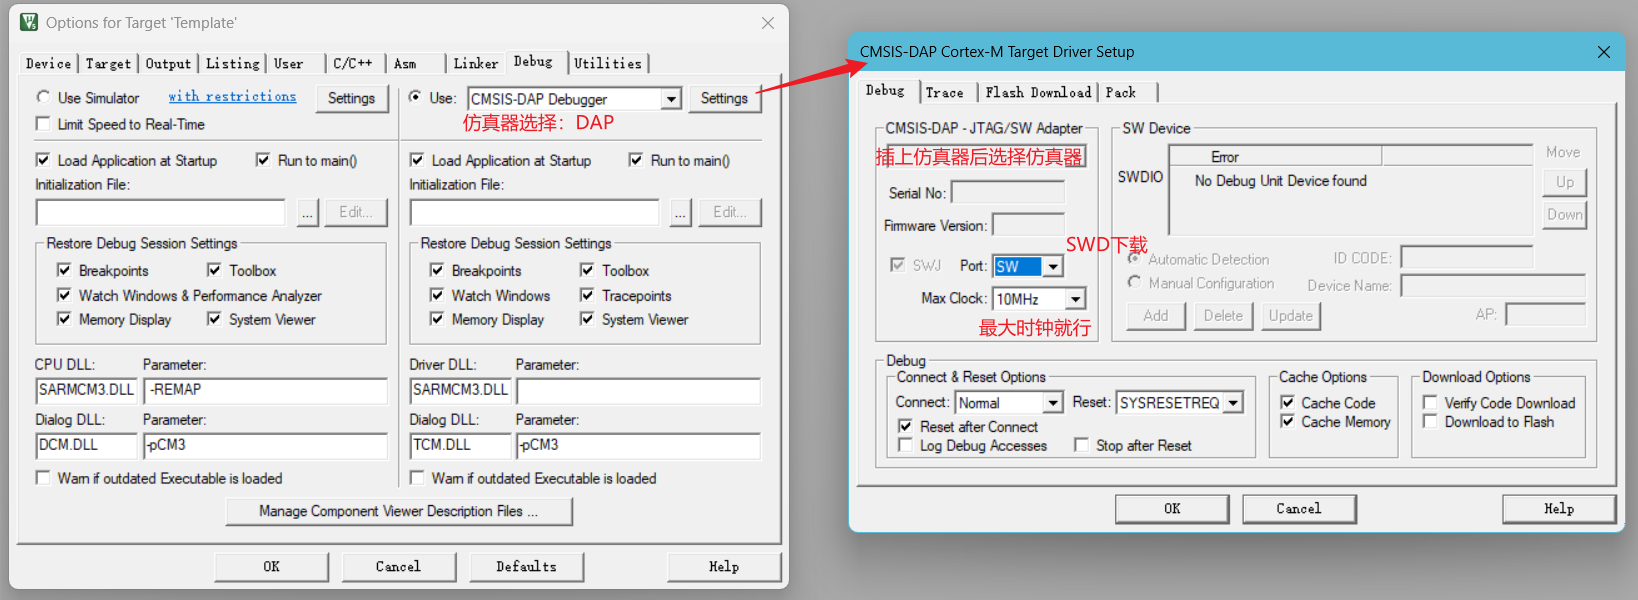
Task: Browse simulator initialization file with ... button
Action: (308, 212)
